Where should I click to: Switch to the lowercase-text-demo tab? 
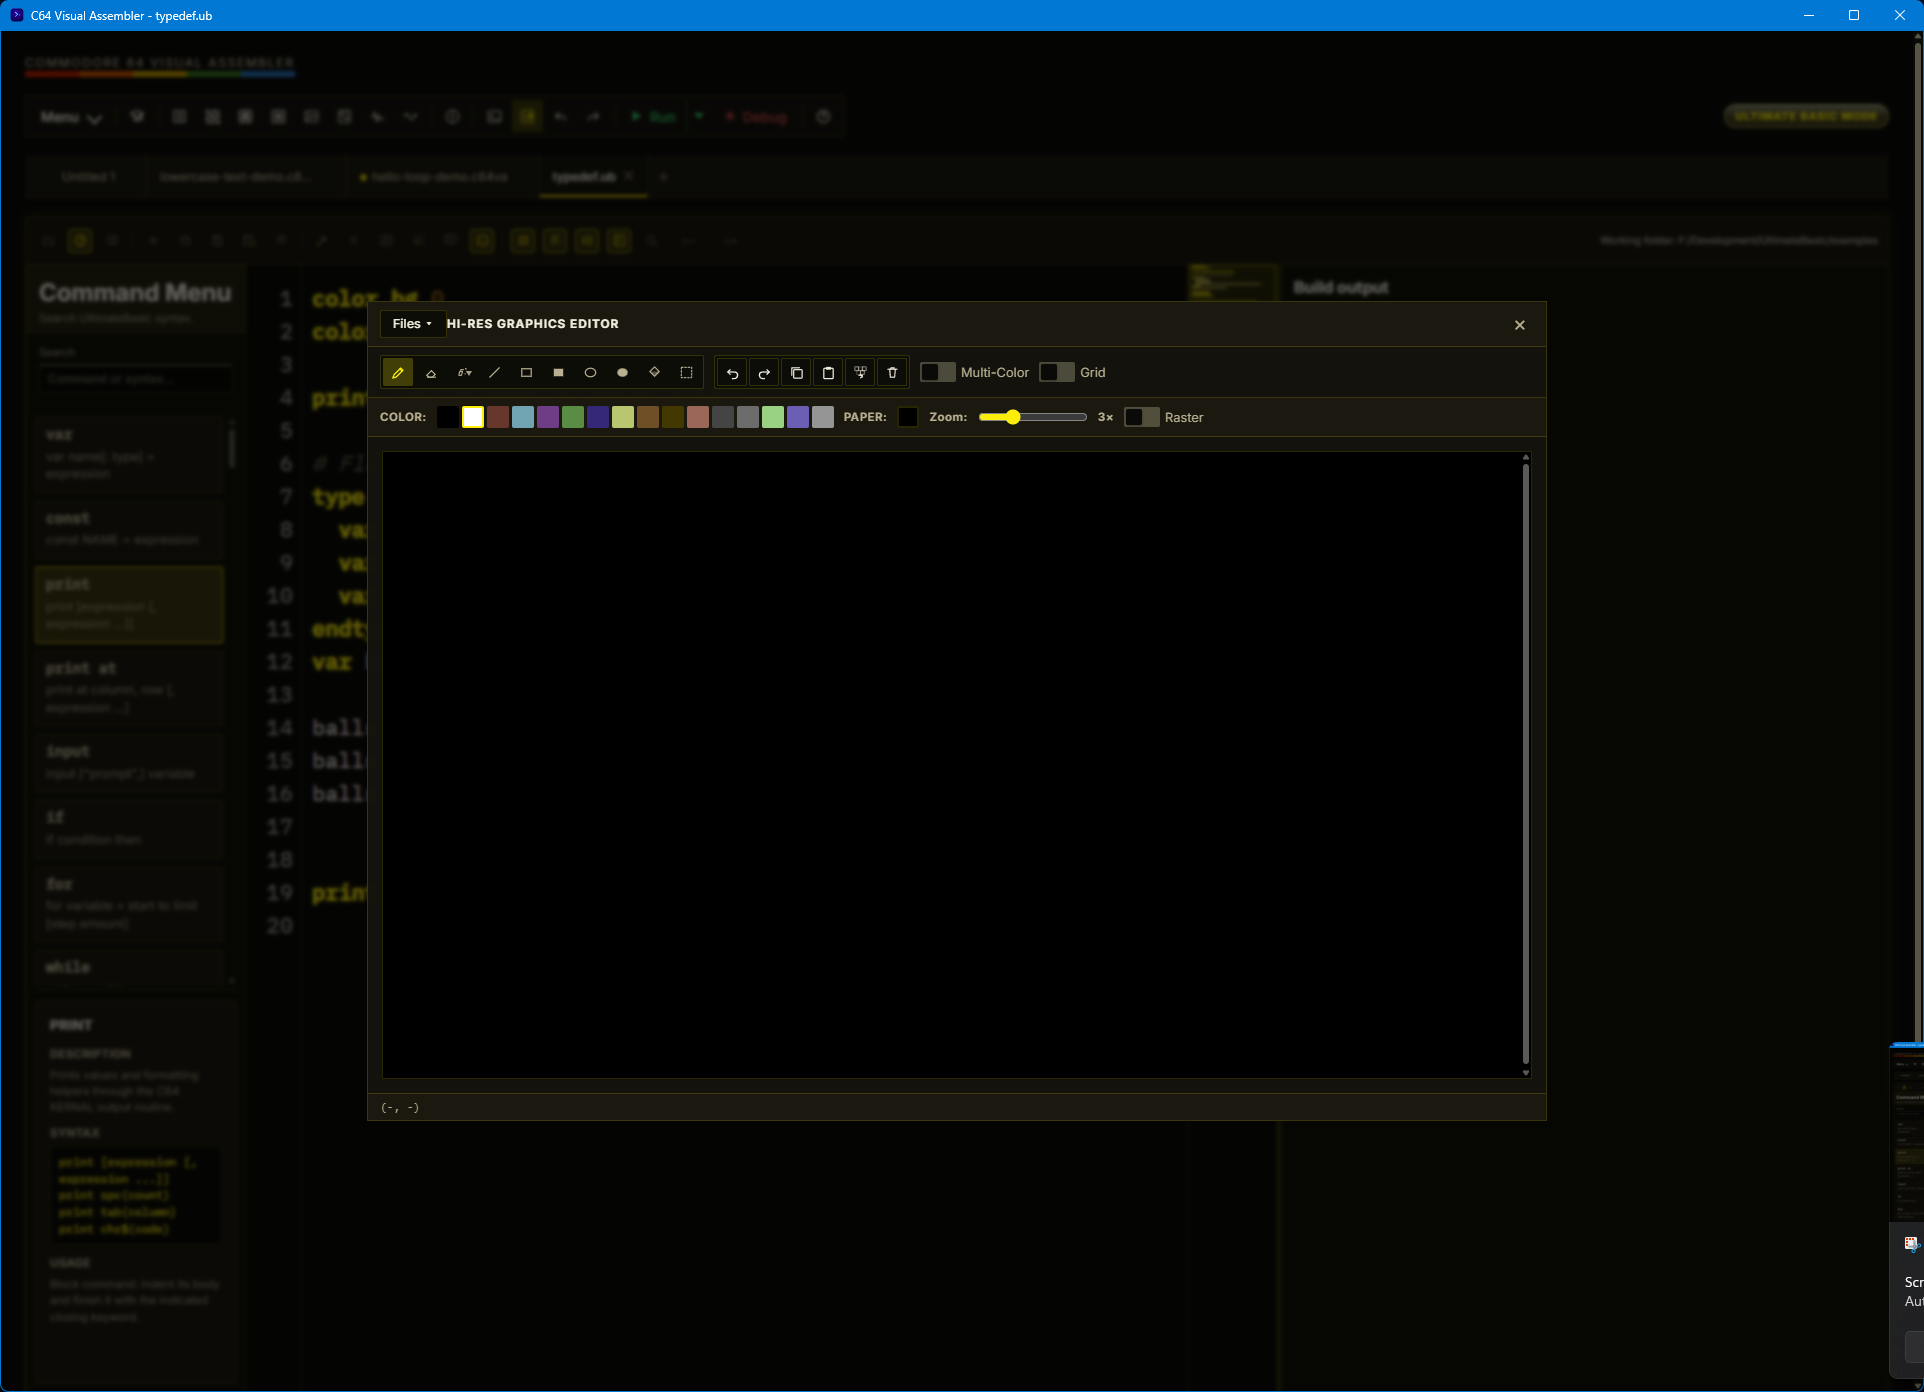point(235,177)
